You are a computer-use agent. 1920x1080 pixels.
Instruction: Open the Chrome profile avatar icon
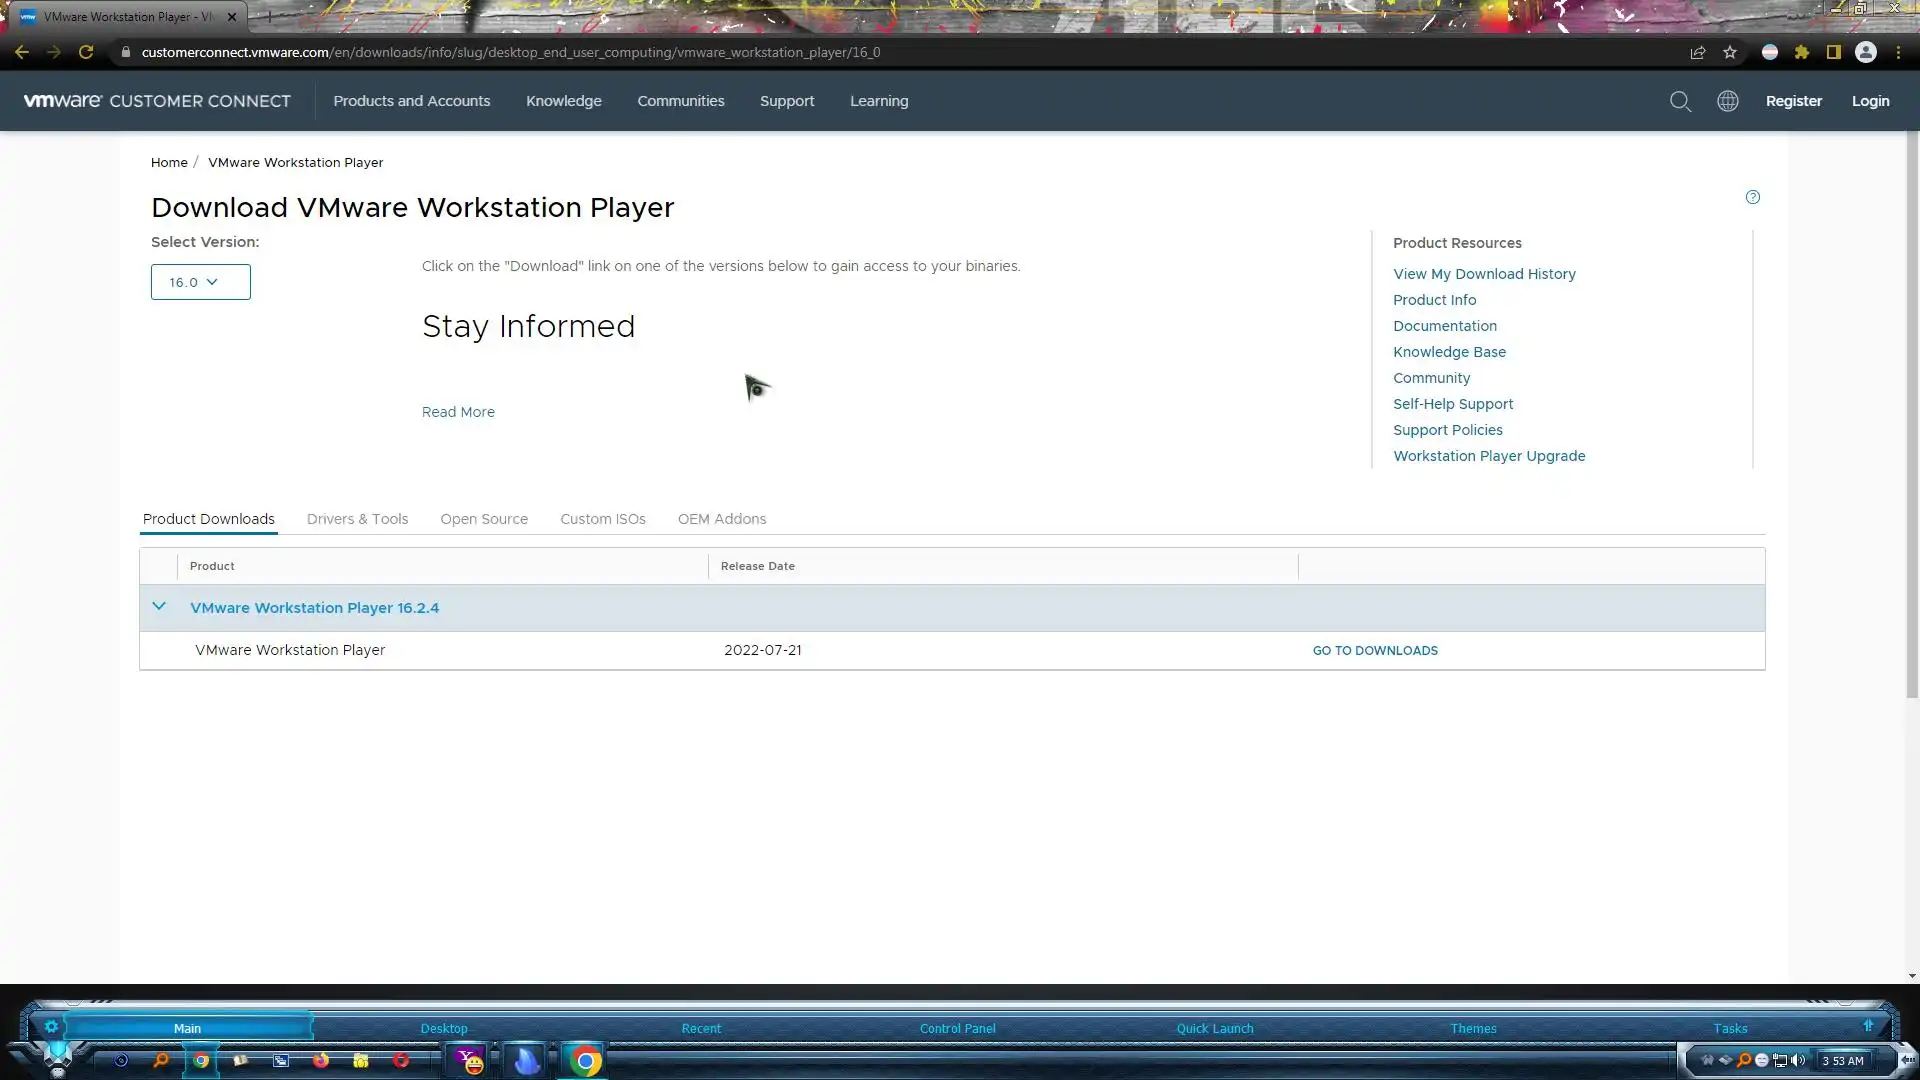[x=1865, y=52]
